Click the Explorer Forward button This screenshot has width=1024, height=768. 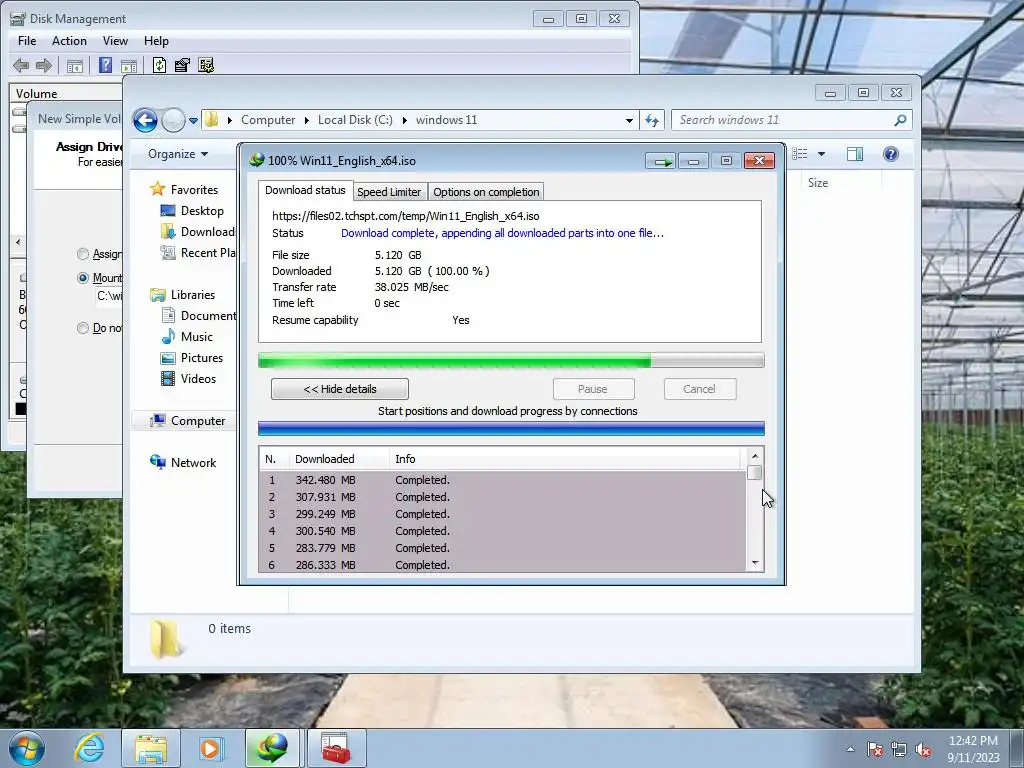click(x=173, y=120)
